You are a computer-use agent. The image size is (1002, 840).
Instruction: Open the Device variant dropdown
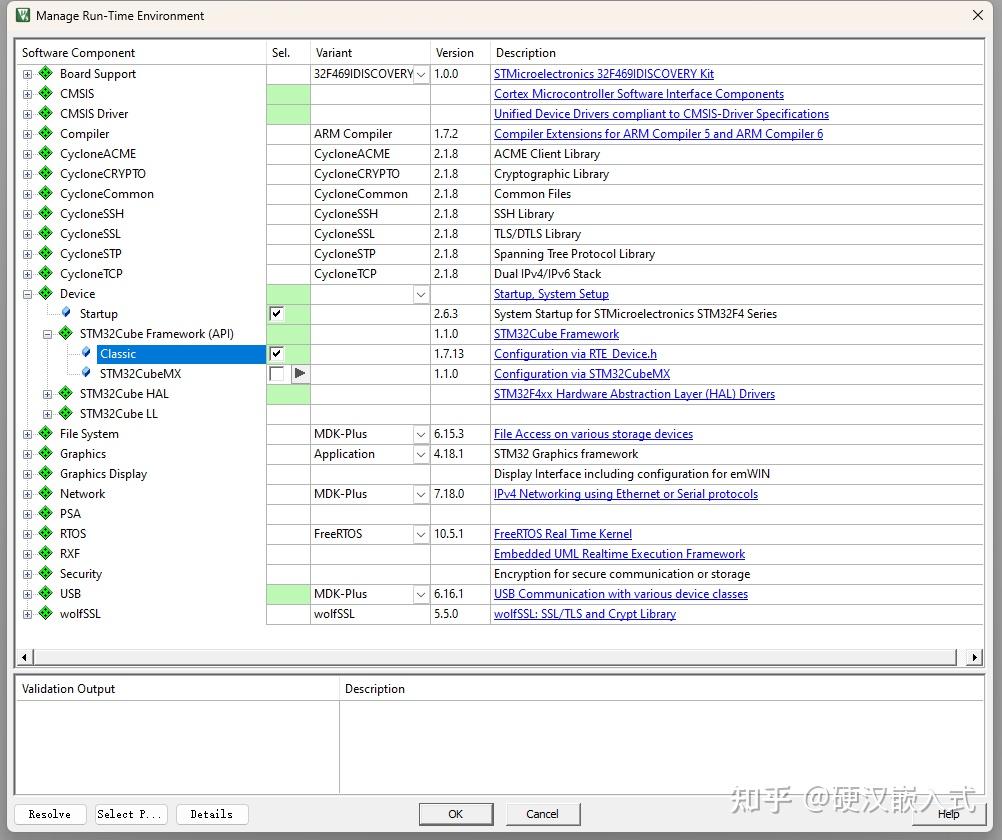420,294
